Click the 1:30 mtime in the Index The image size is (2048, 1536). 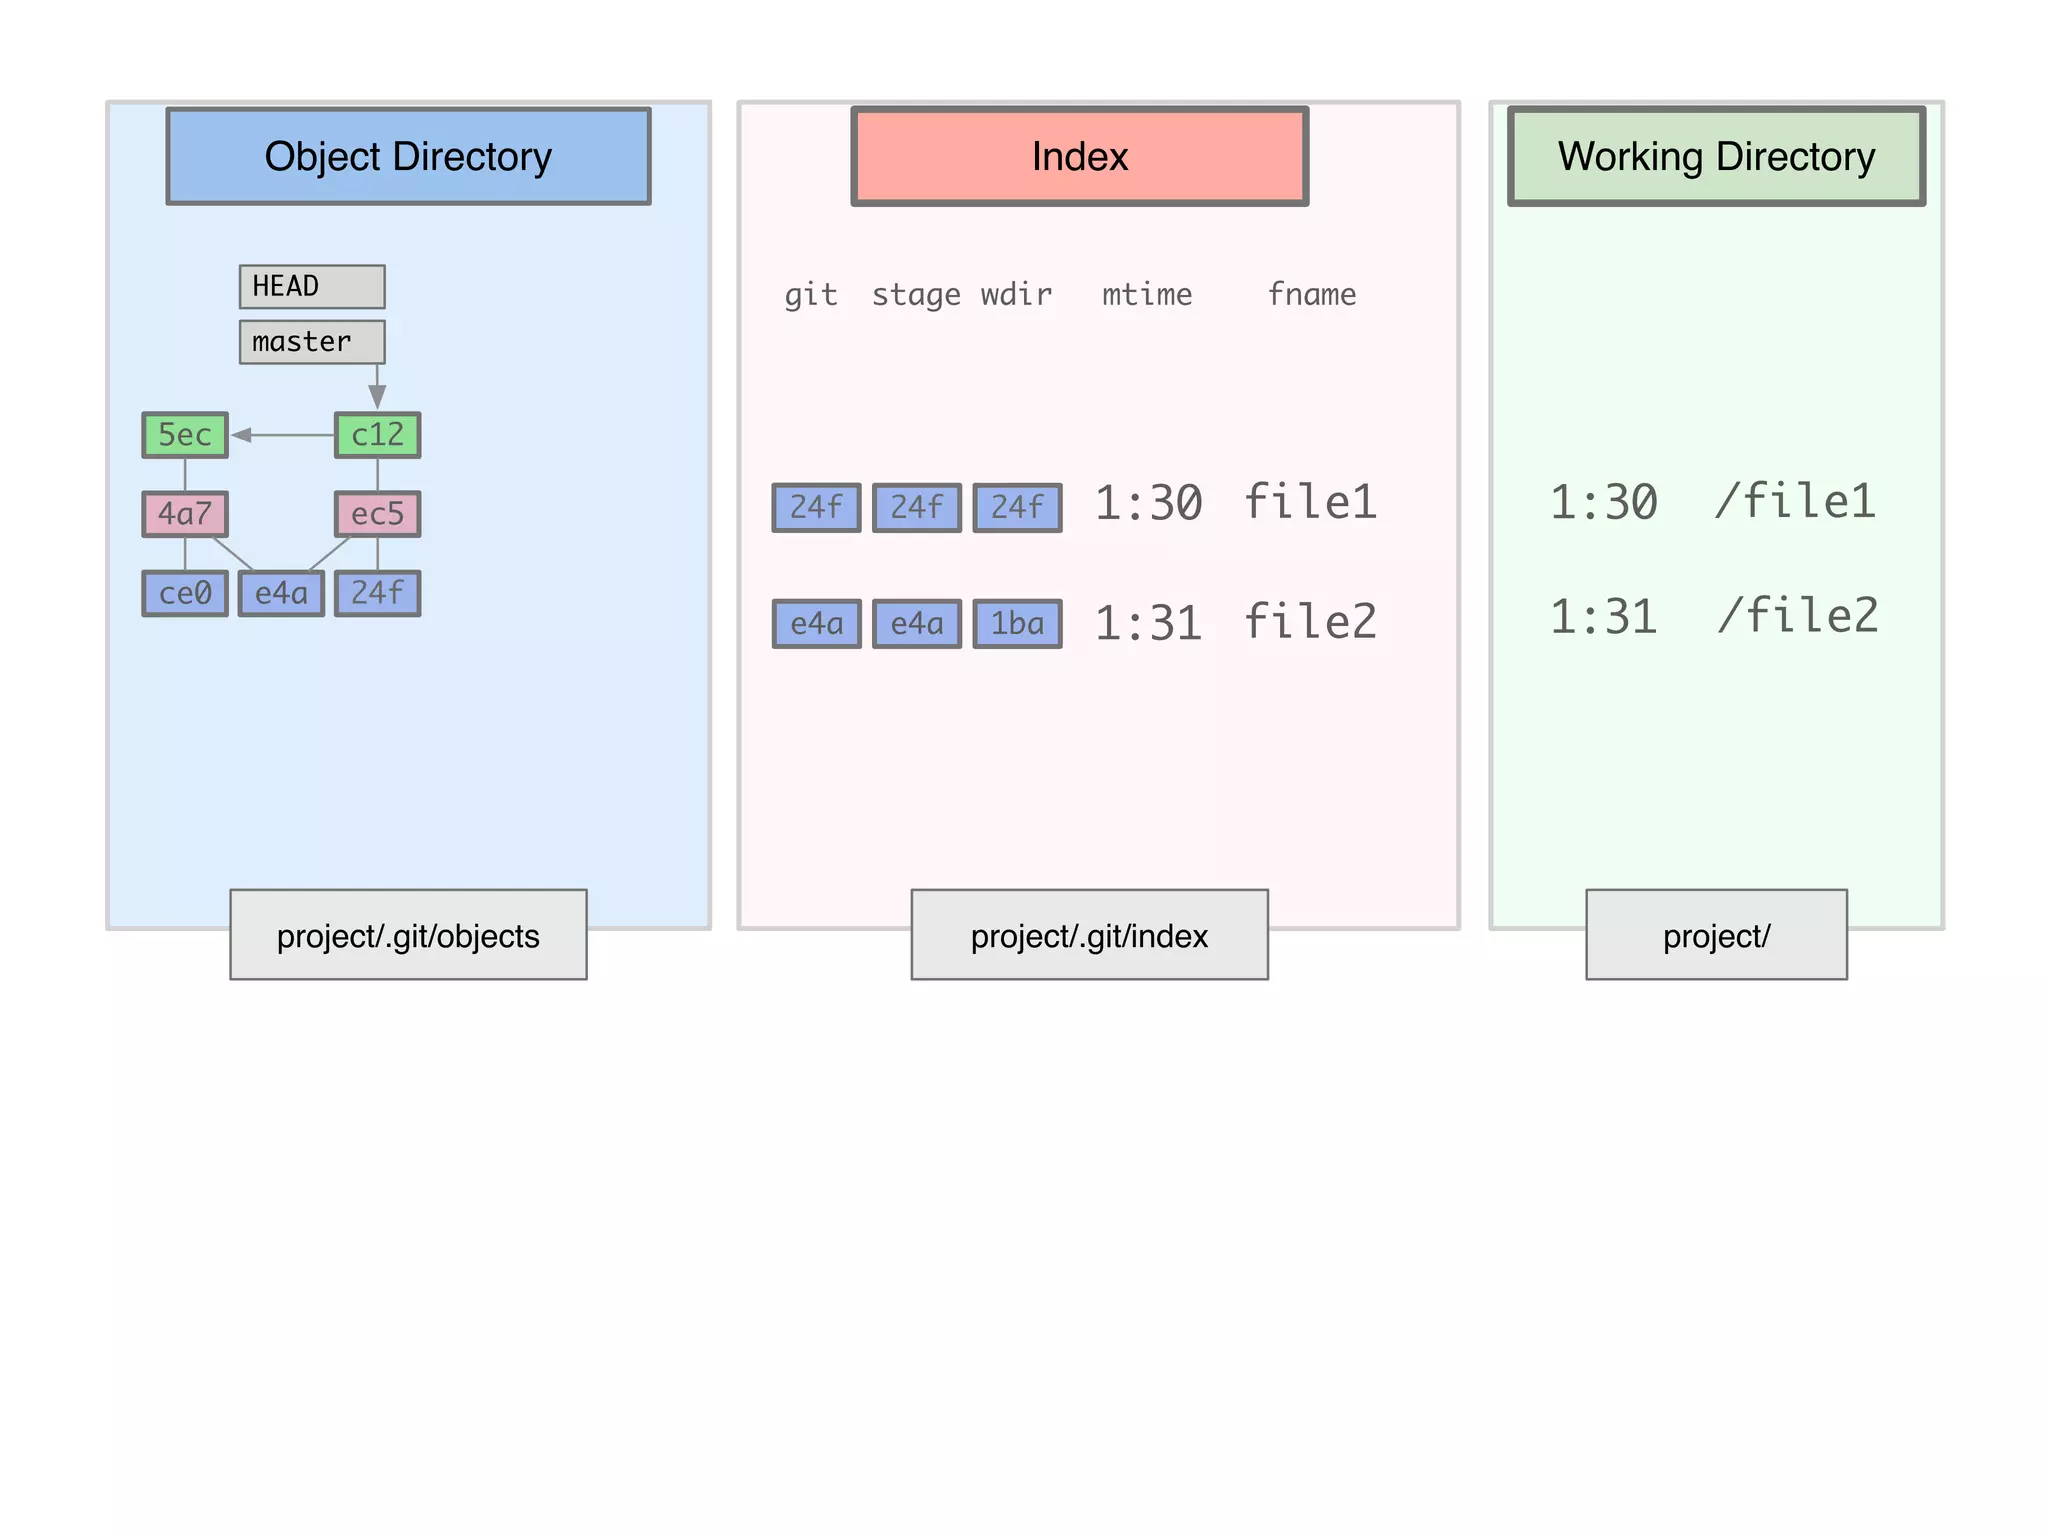[x=1148, y=503]
